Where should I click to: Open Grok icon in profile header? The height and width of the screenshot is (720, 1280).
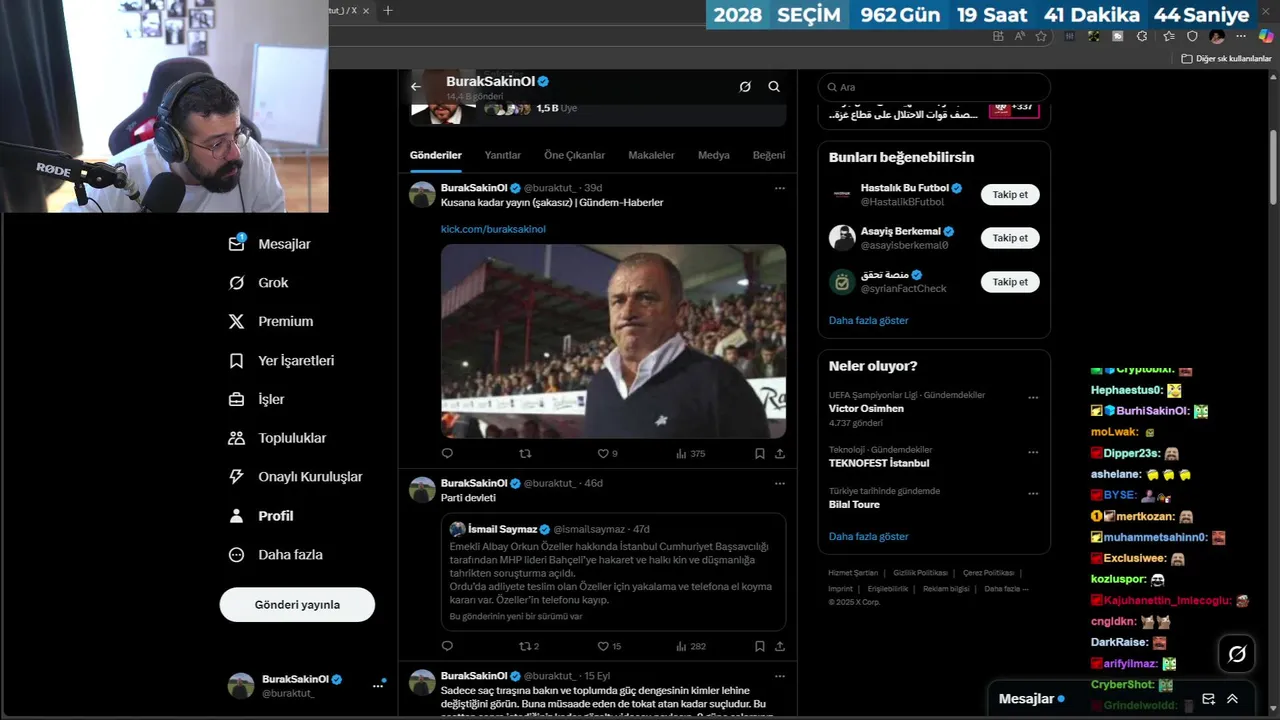[x=745, y=87]
